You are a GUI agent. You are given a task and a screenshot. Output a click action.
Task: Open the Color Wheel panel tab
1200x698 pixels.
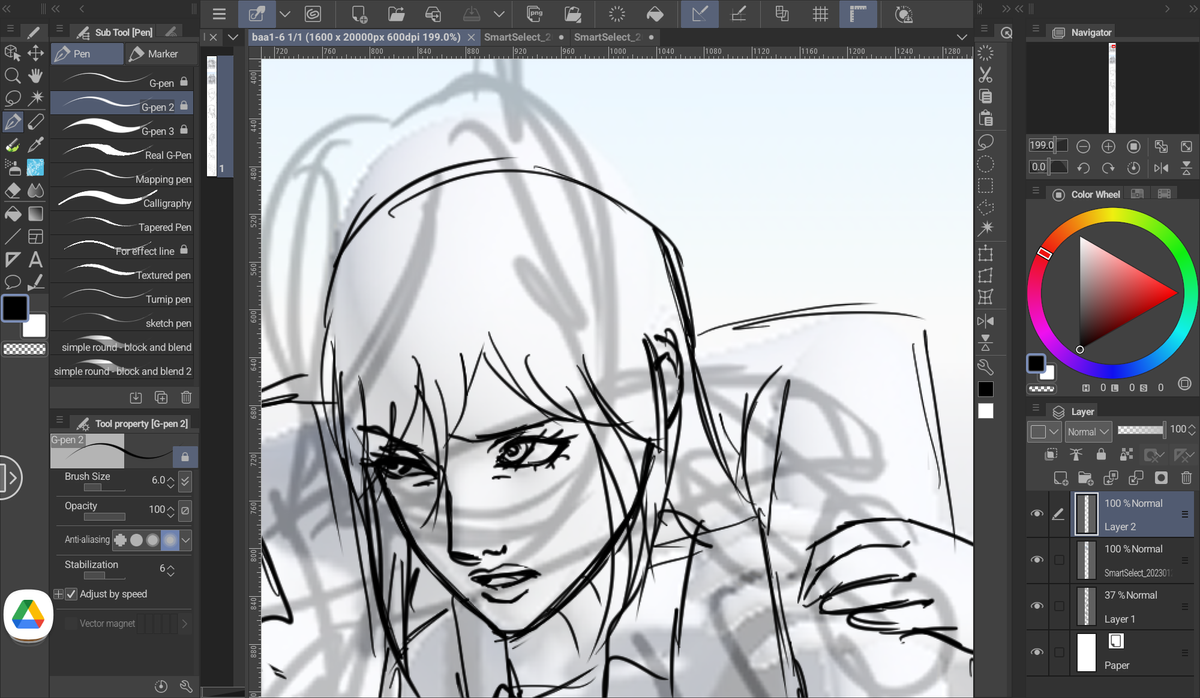[1096, 194]
